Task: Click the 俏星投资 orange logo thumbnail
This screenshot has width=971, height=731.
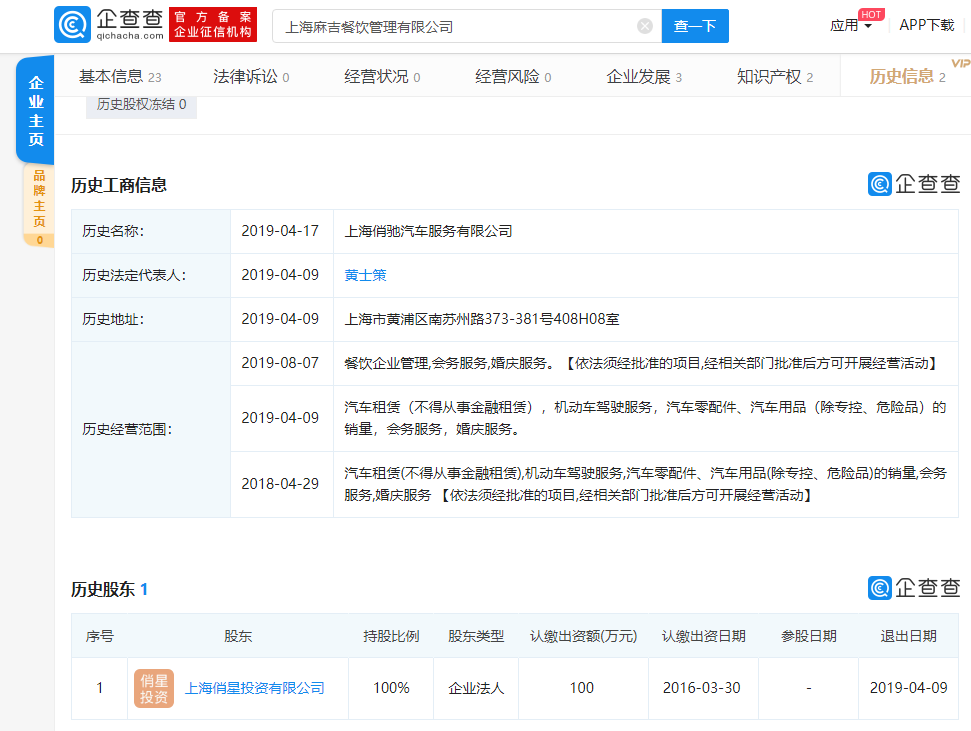Action: pos(154,688)
